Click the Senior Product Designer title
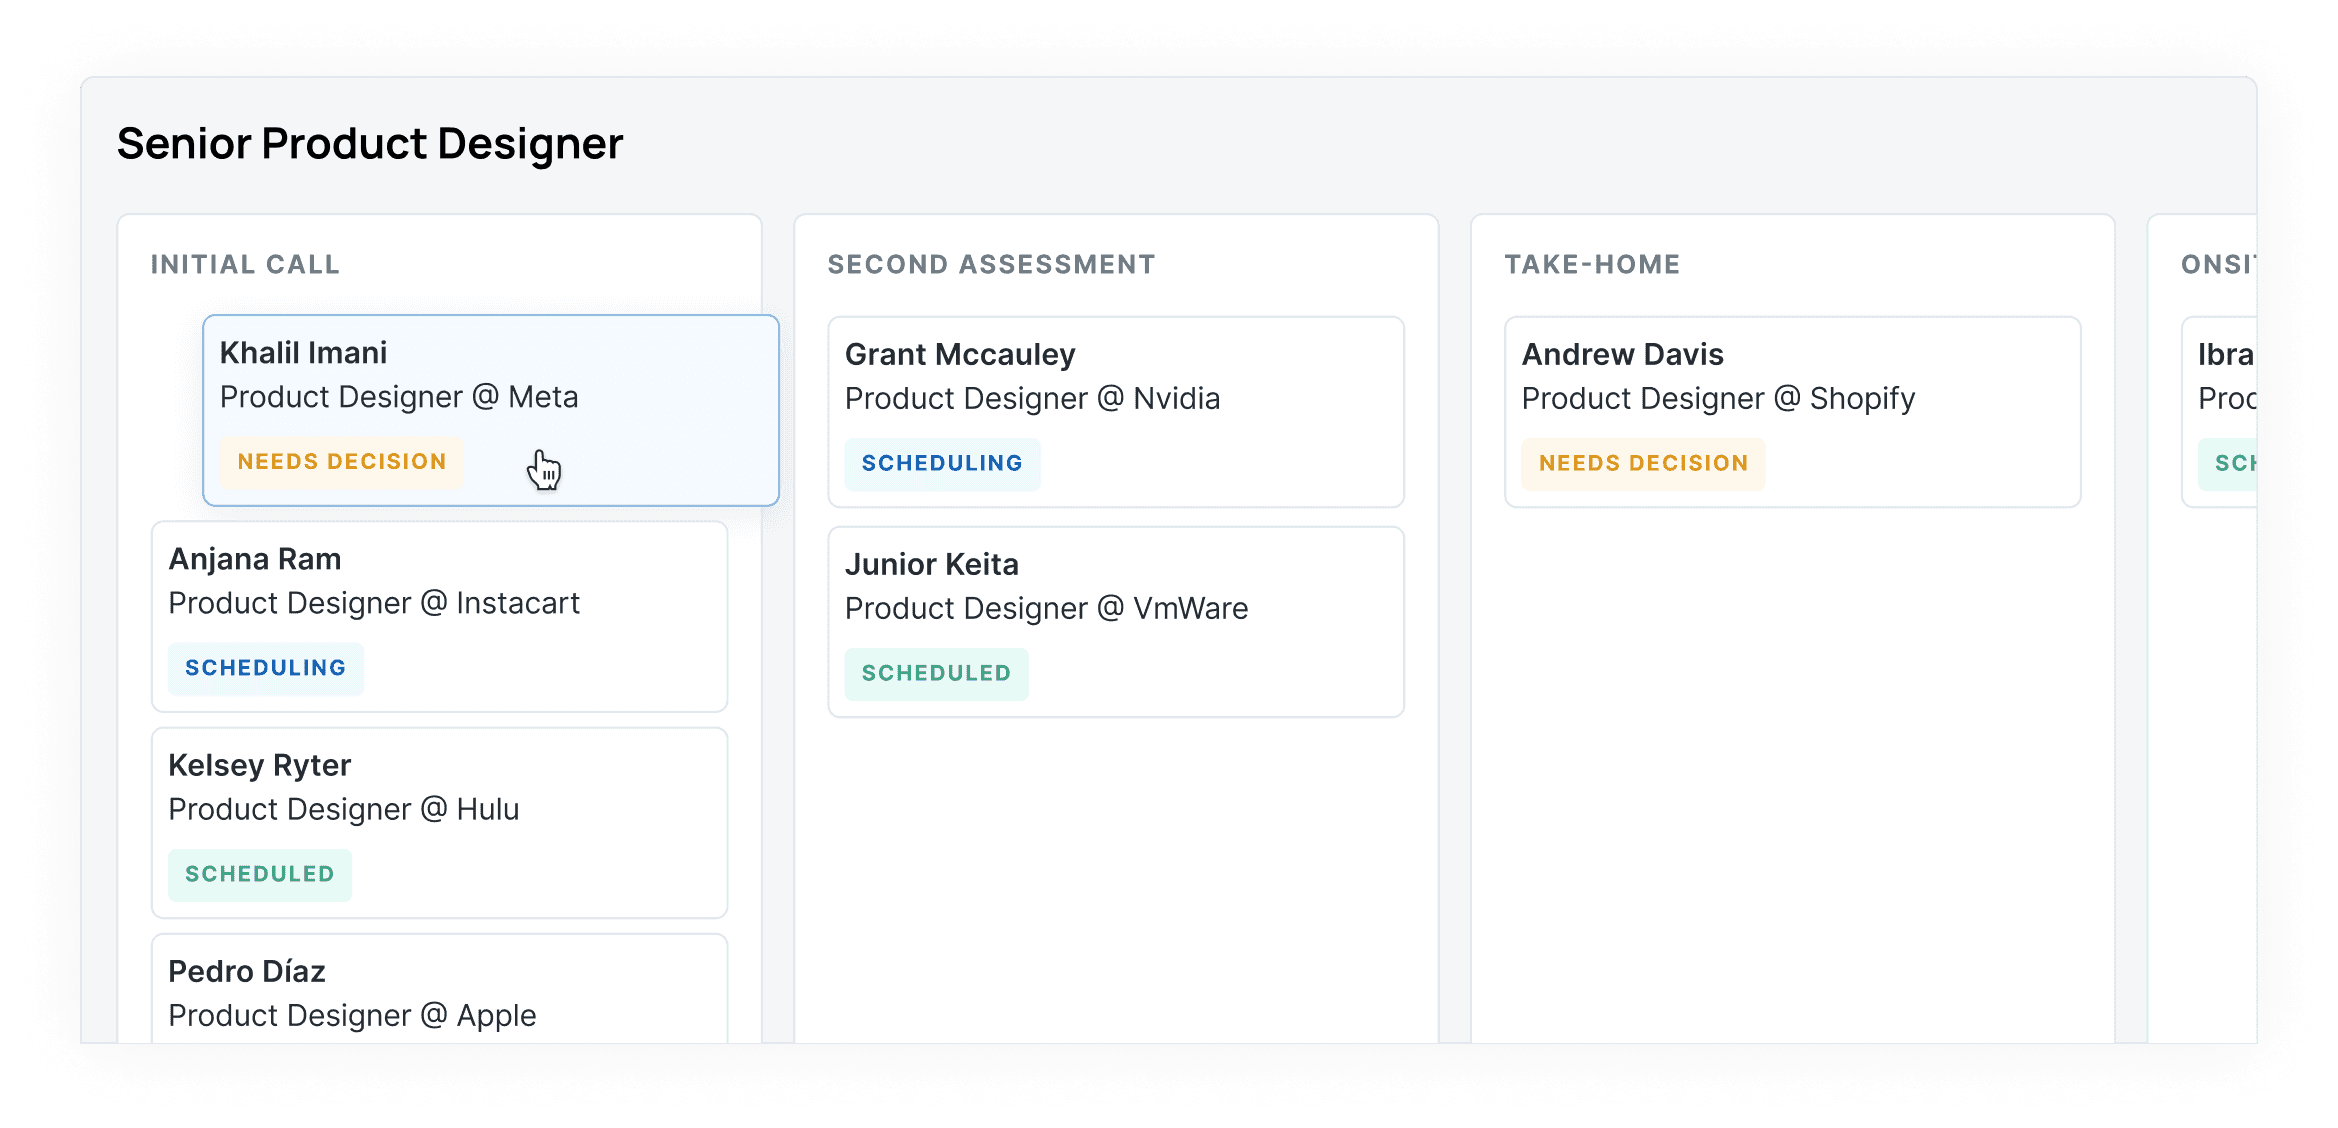This screenshot has width=2338, height=1128. click(x=370, y=144)
